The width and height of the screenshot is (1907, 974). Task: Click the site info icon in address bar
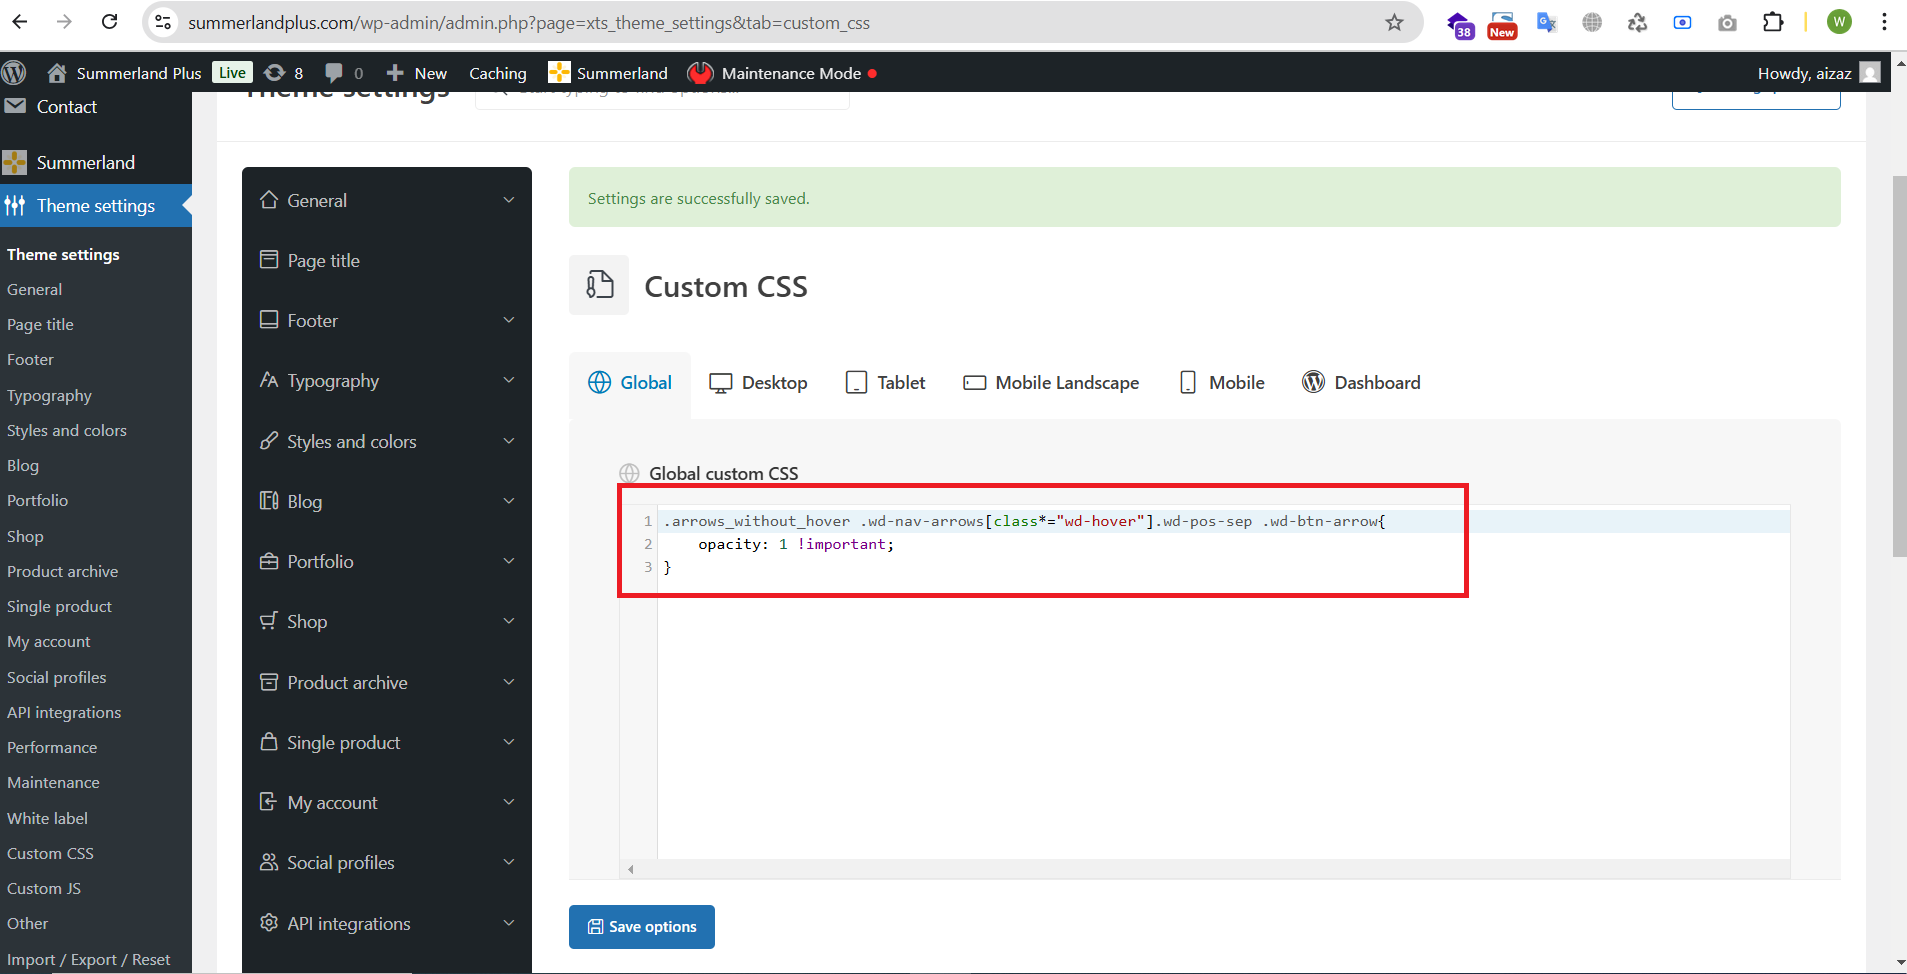point(163,22)
